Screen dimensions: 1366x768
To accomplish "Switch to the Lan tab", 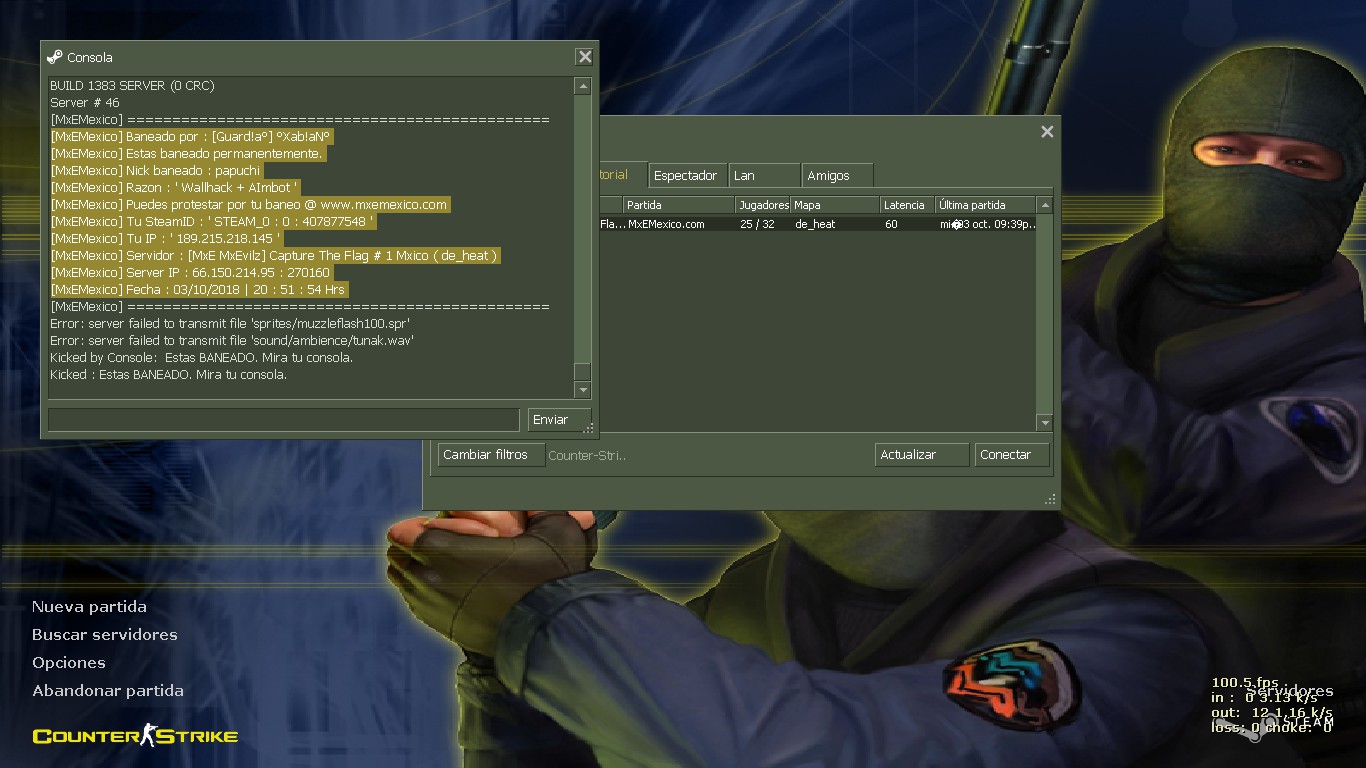I will point(764,175).
